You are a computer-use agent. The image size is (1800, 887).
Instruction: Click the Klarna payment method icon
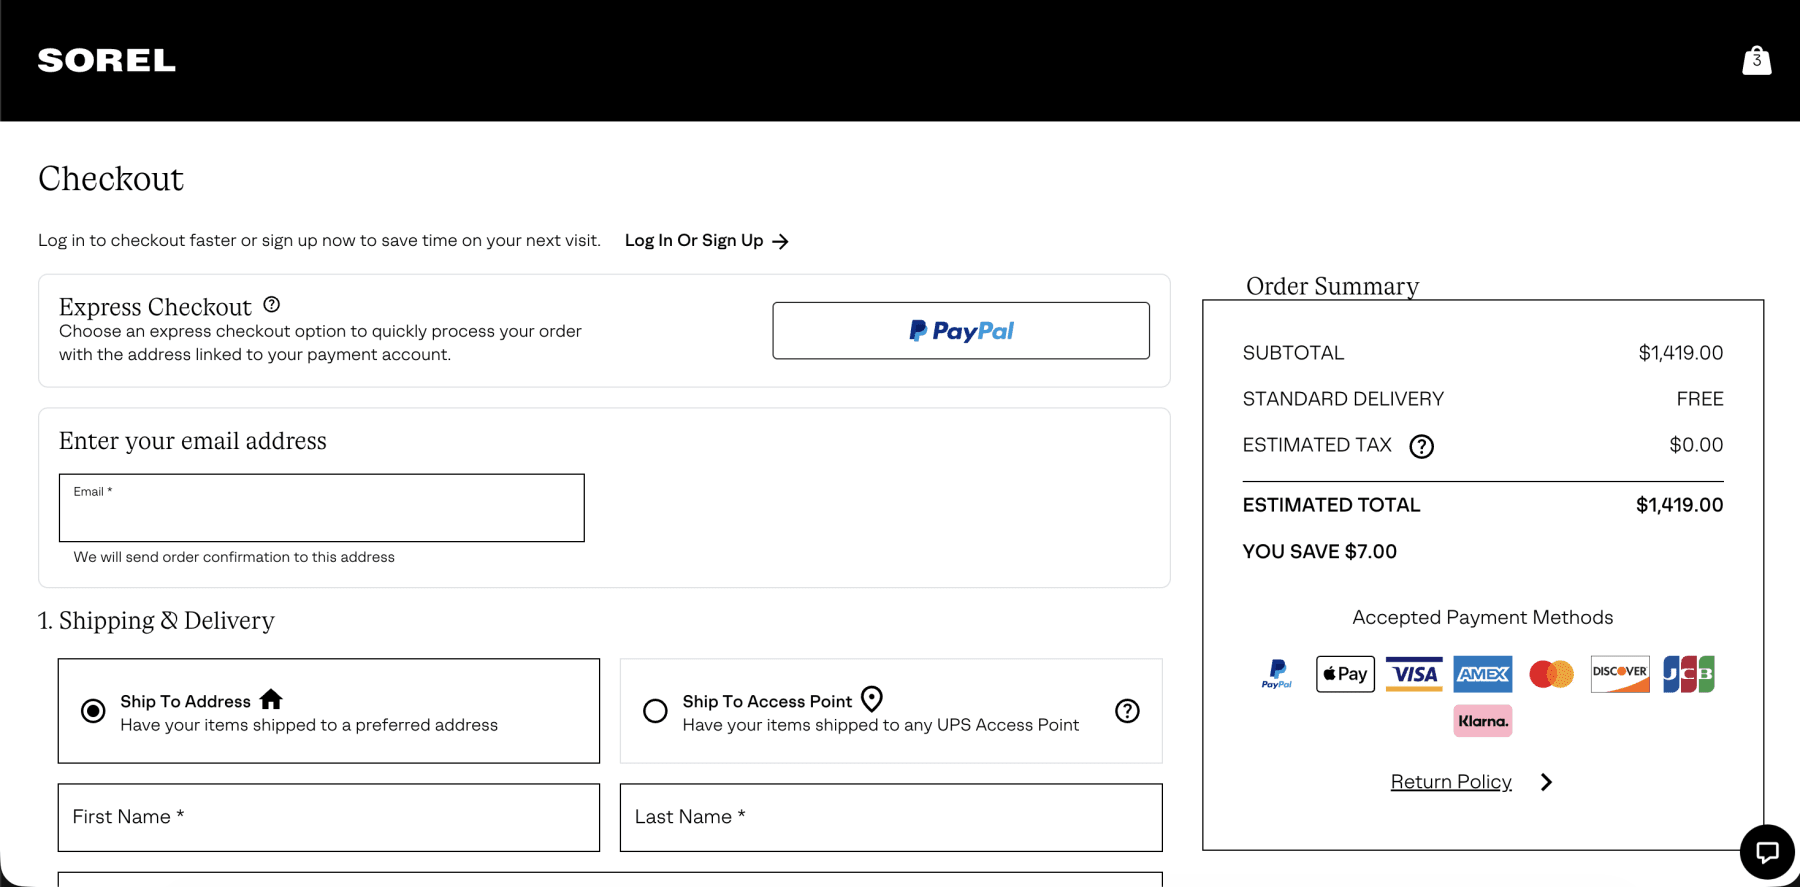click(1482, 720)
